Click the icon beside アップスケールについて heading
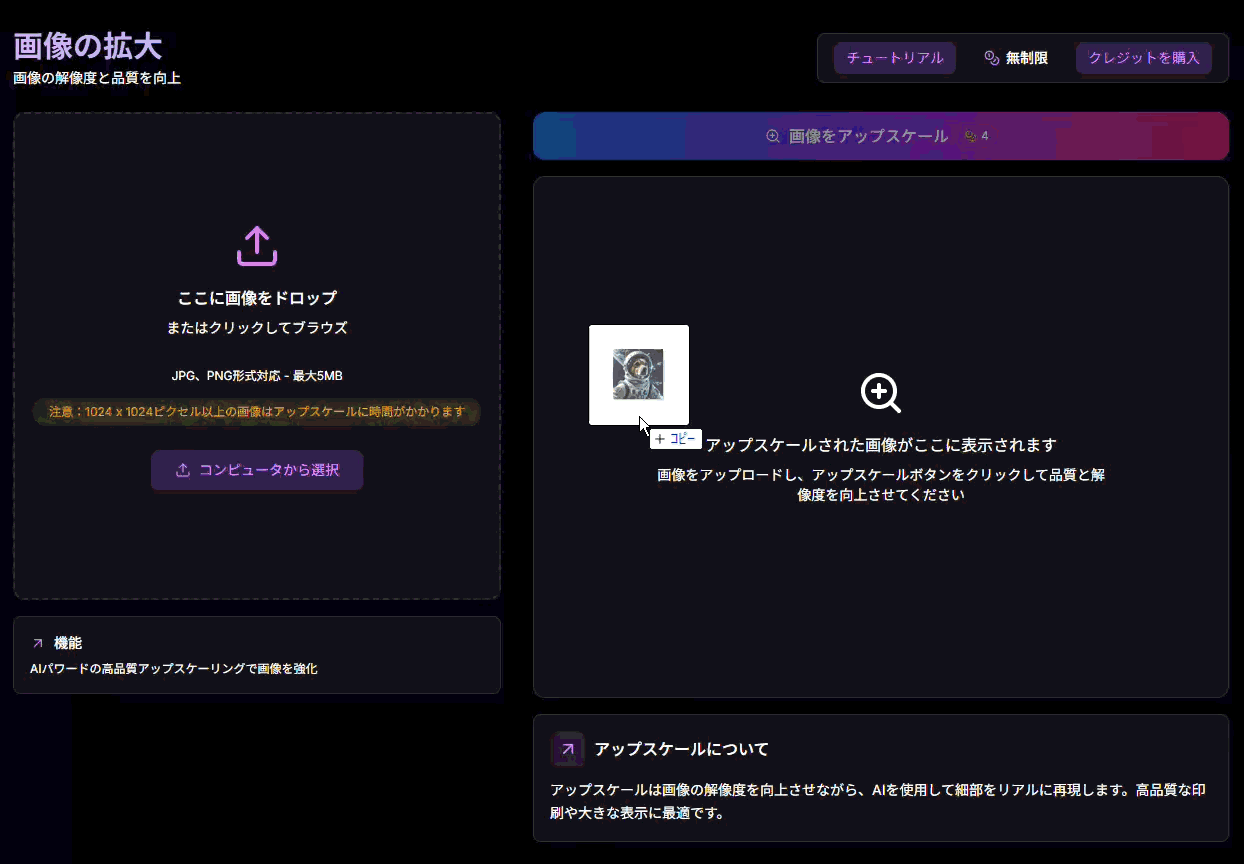The width and height of the screenshot is (1244, 864). 567,749
